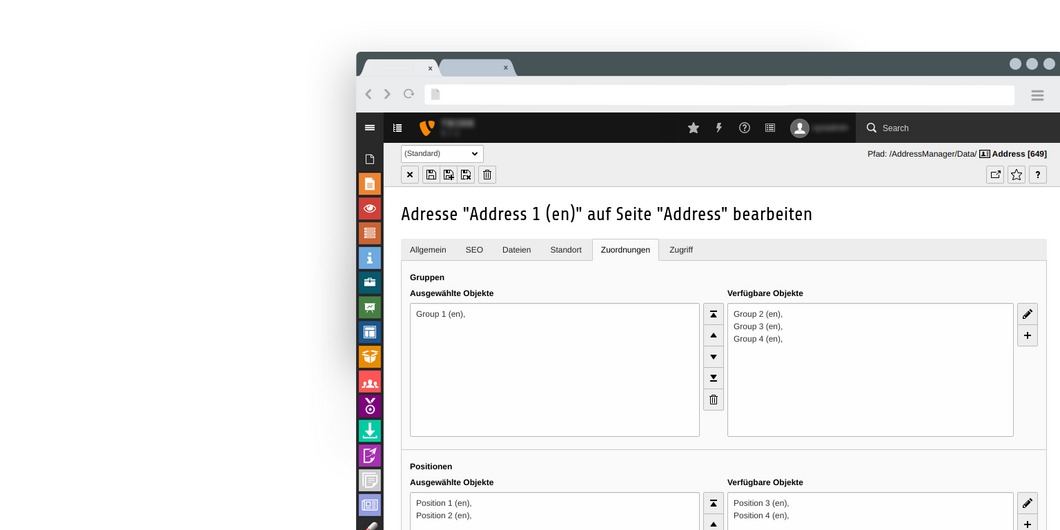Edit Gruppen objects with pencil button
1060x530 pixels.
click(1028, 314)
